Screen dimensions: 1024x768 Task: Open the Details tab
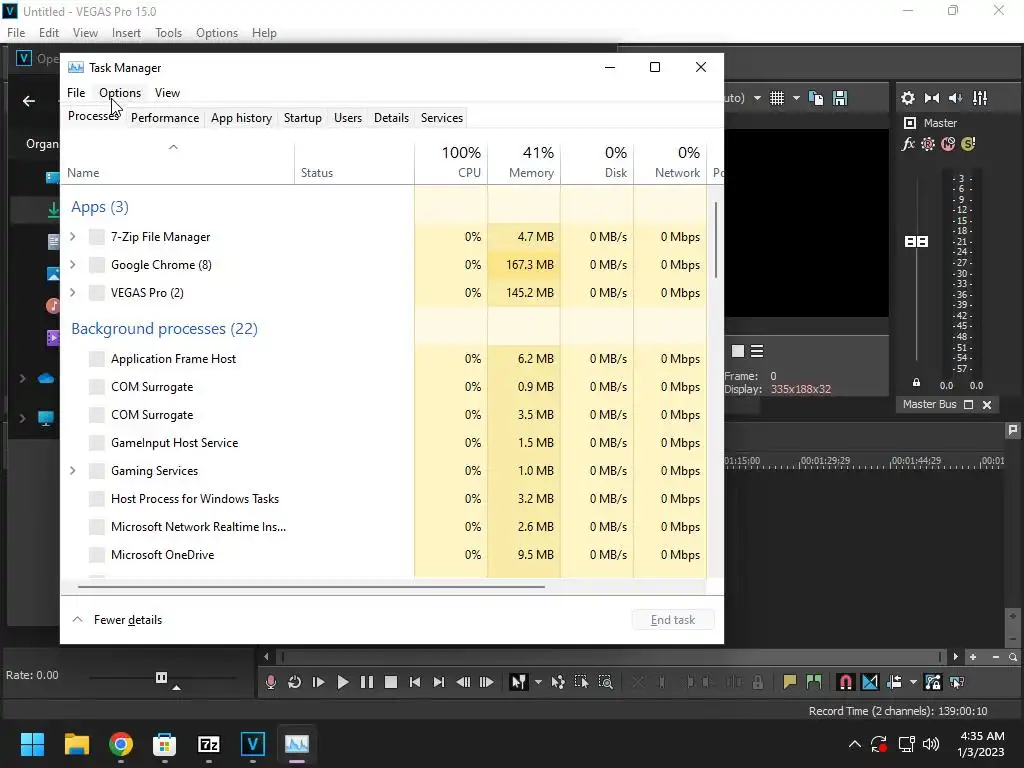(x=391, y=118)
